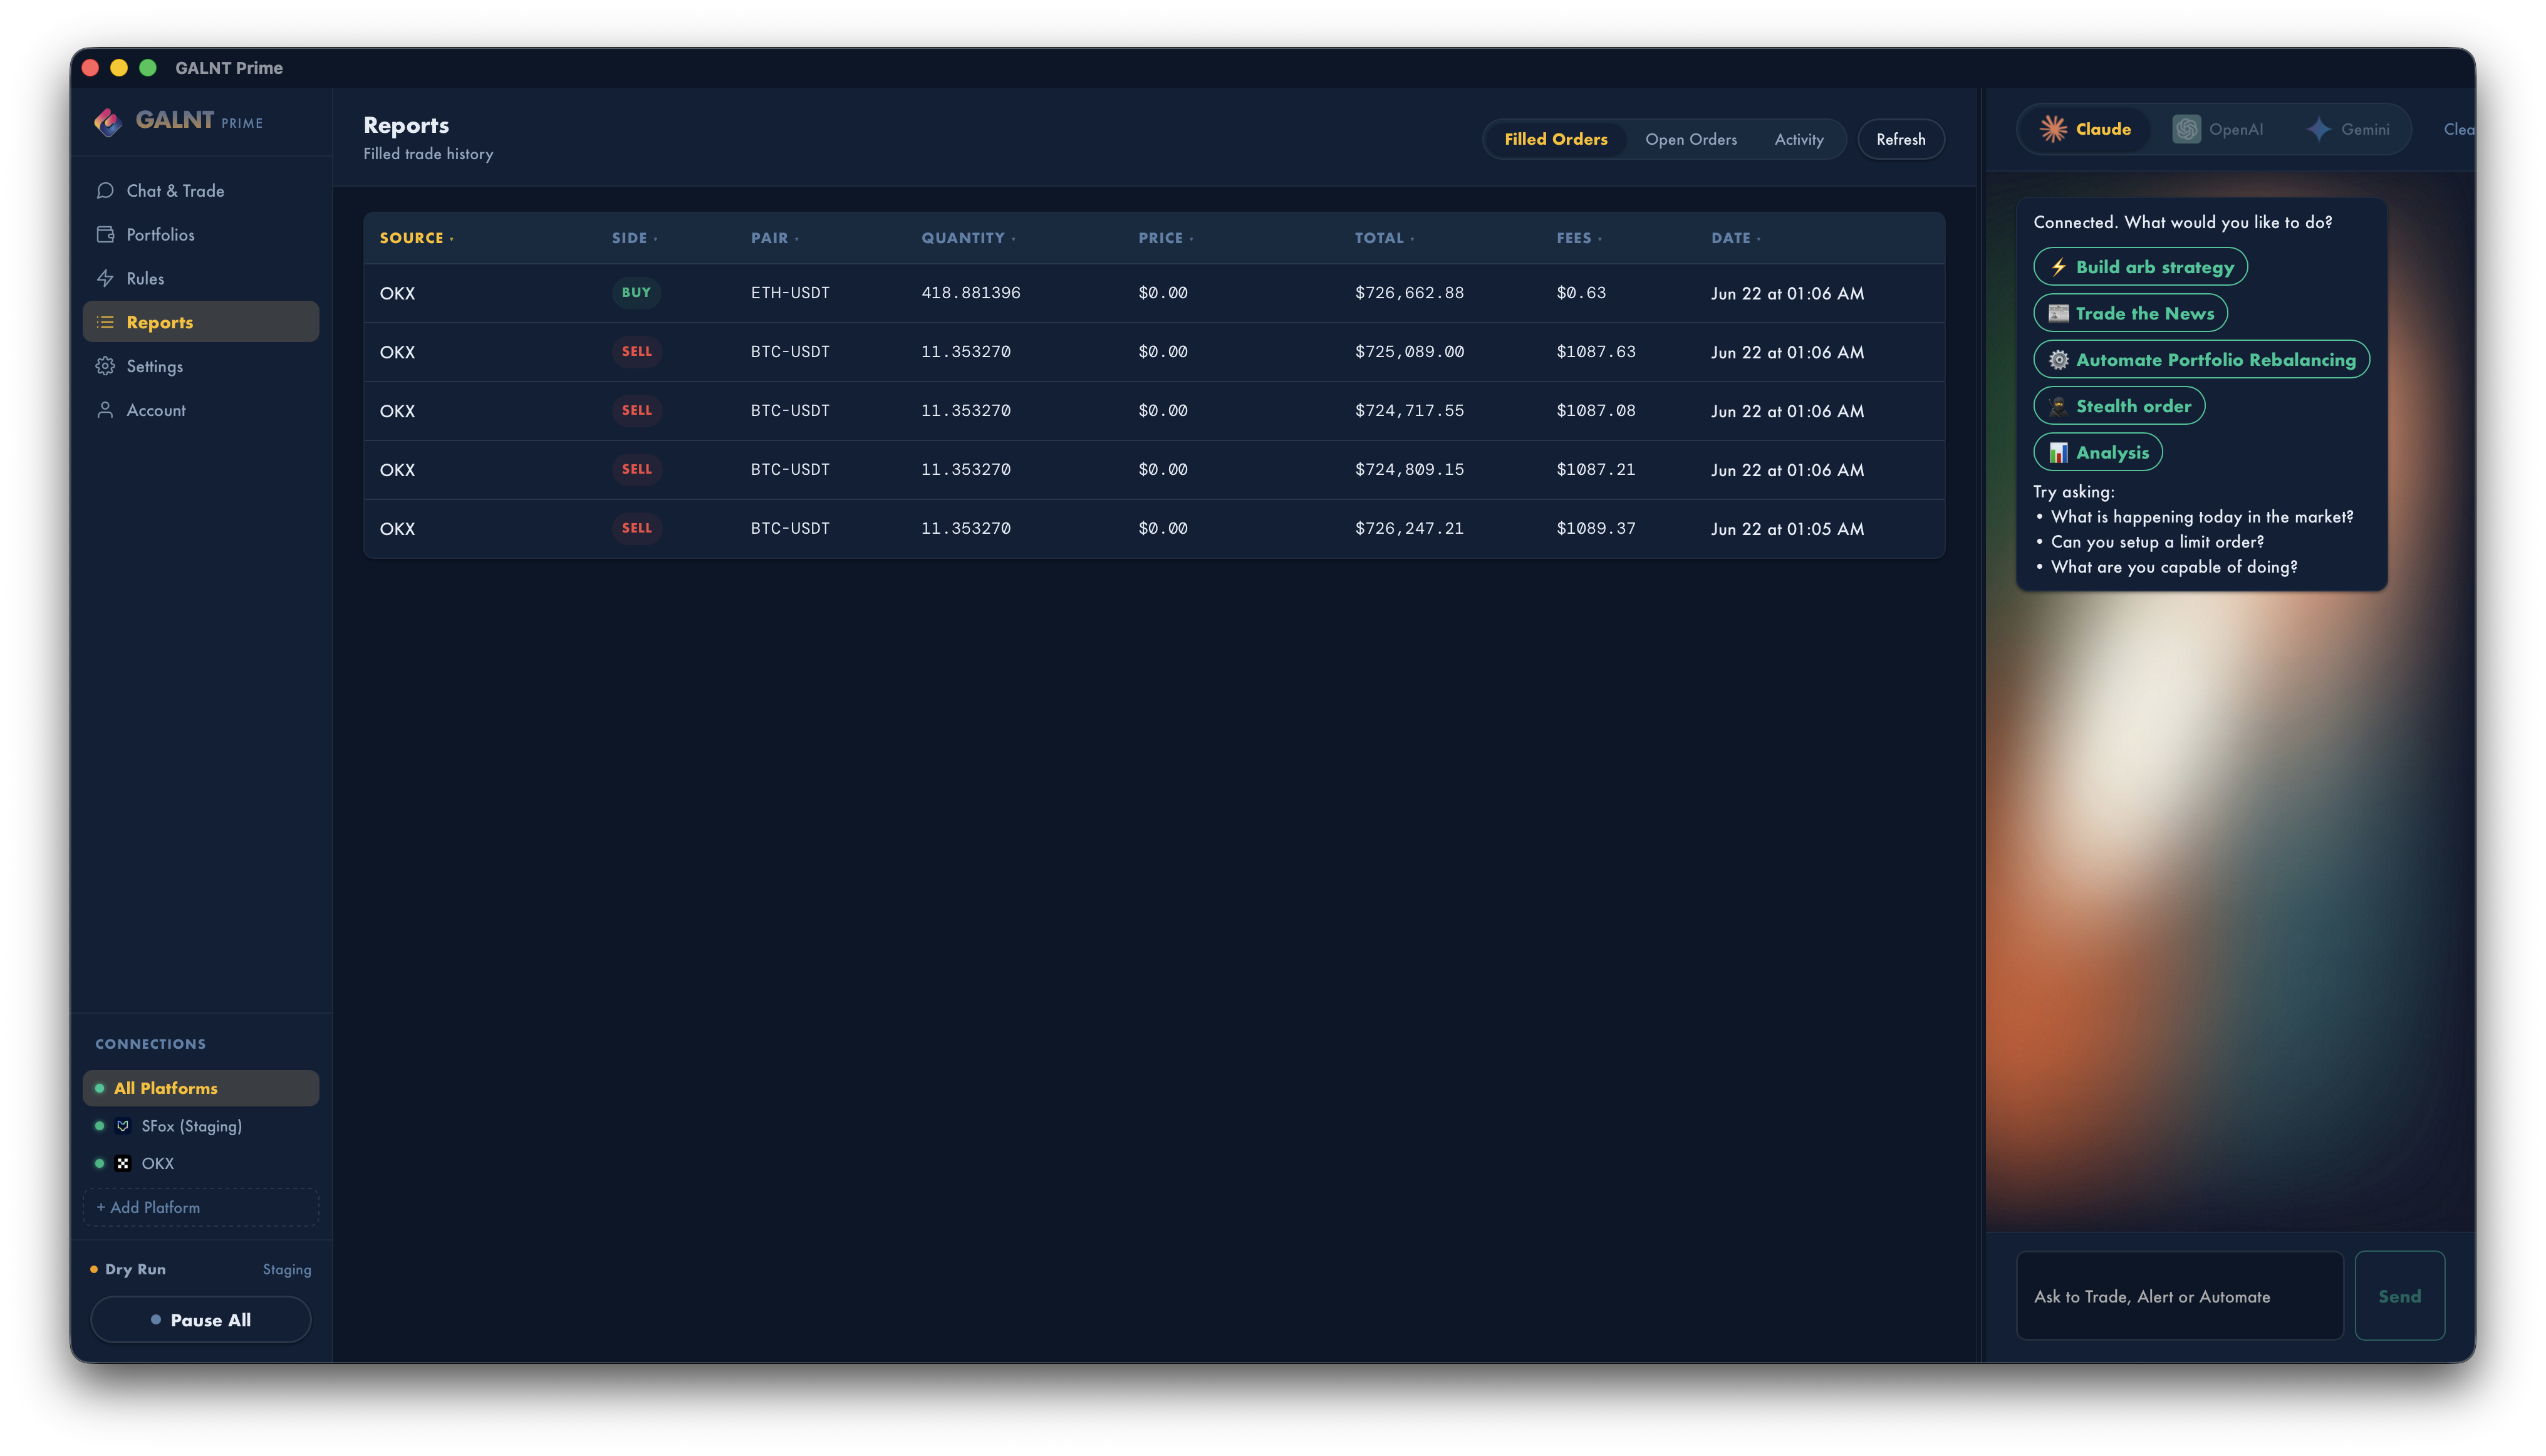Open the Account page
The height and width of the screenshot is (1456, 2546).
coord(201,410)
